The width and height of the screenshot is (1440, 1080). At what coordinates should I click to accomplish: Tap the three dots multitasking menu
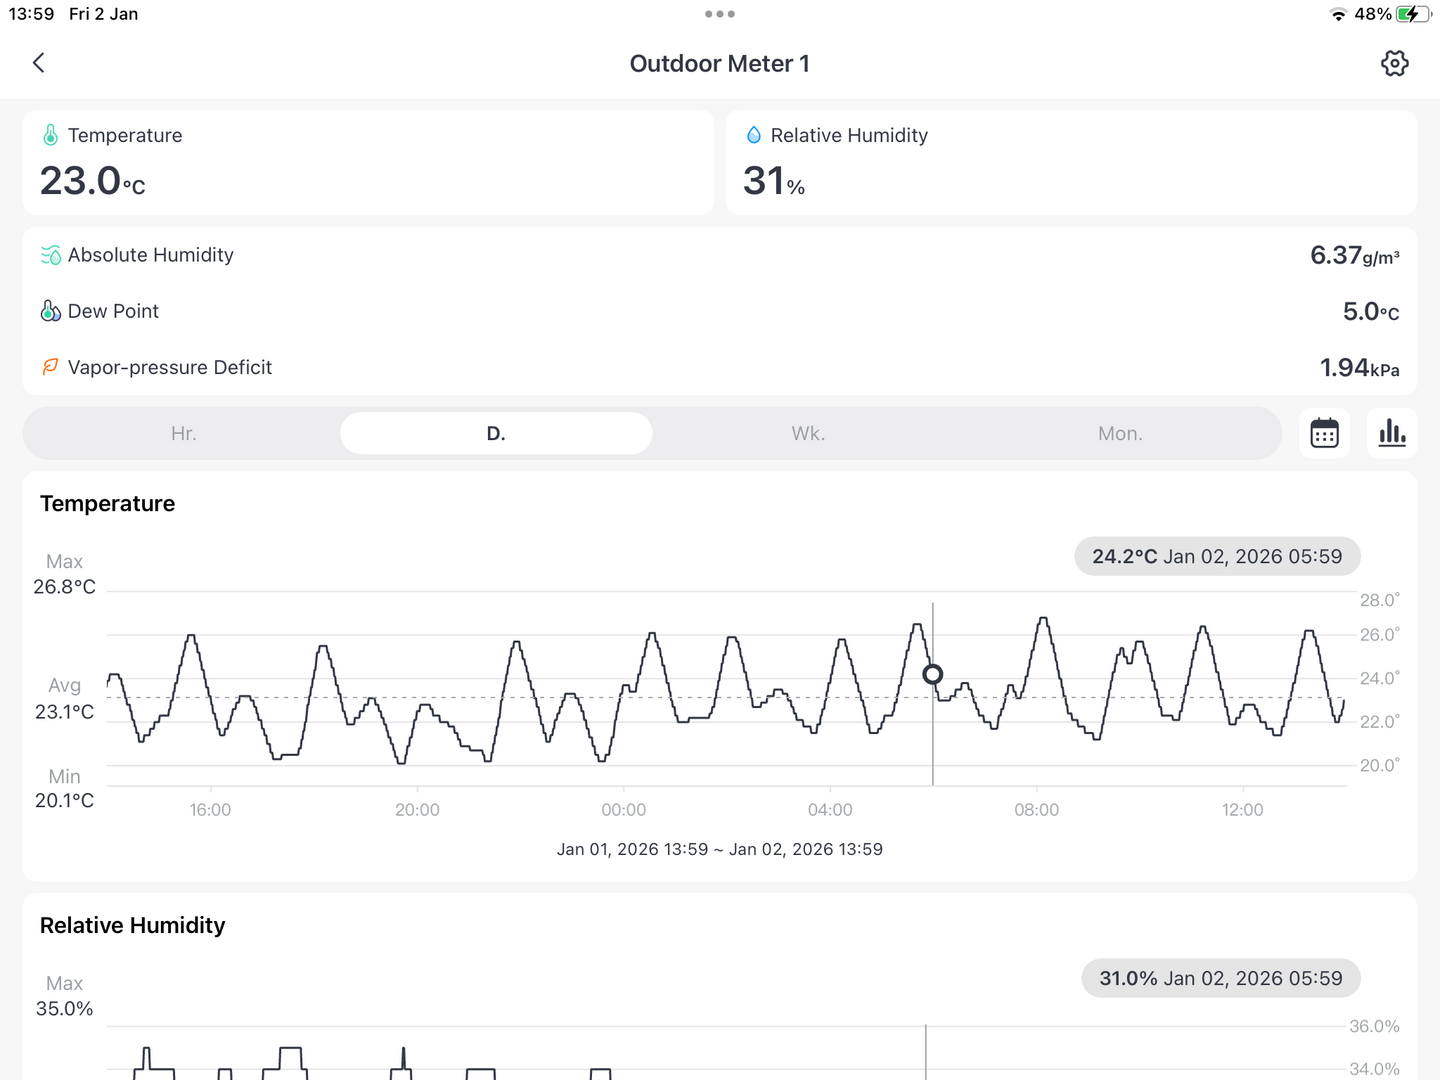pos(720,14)
